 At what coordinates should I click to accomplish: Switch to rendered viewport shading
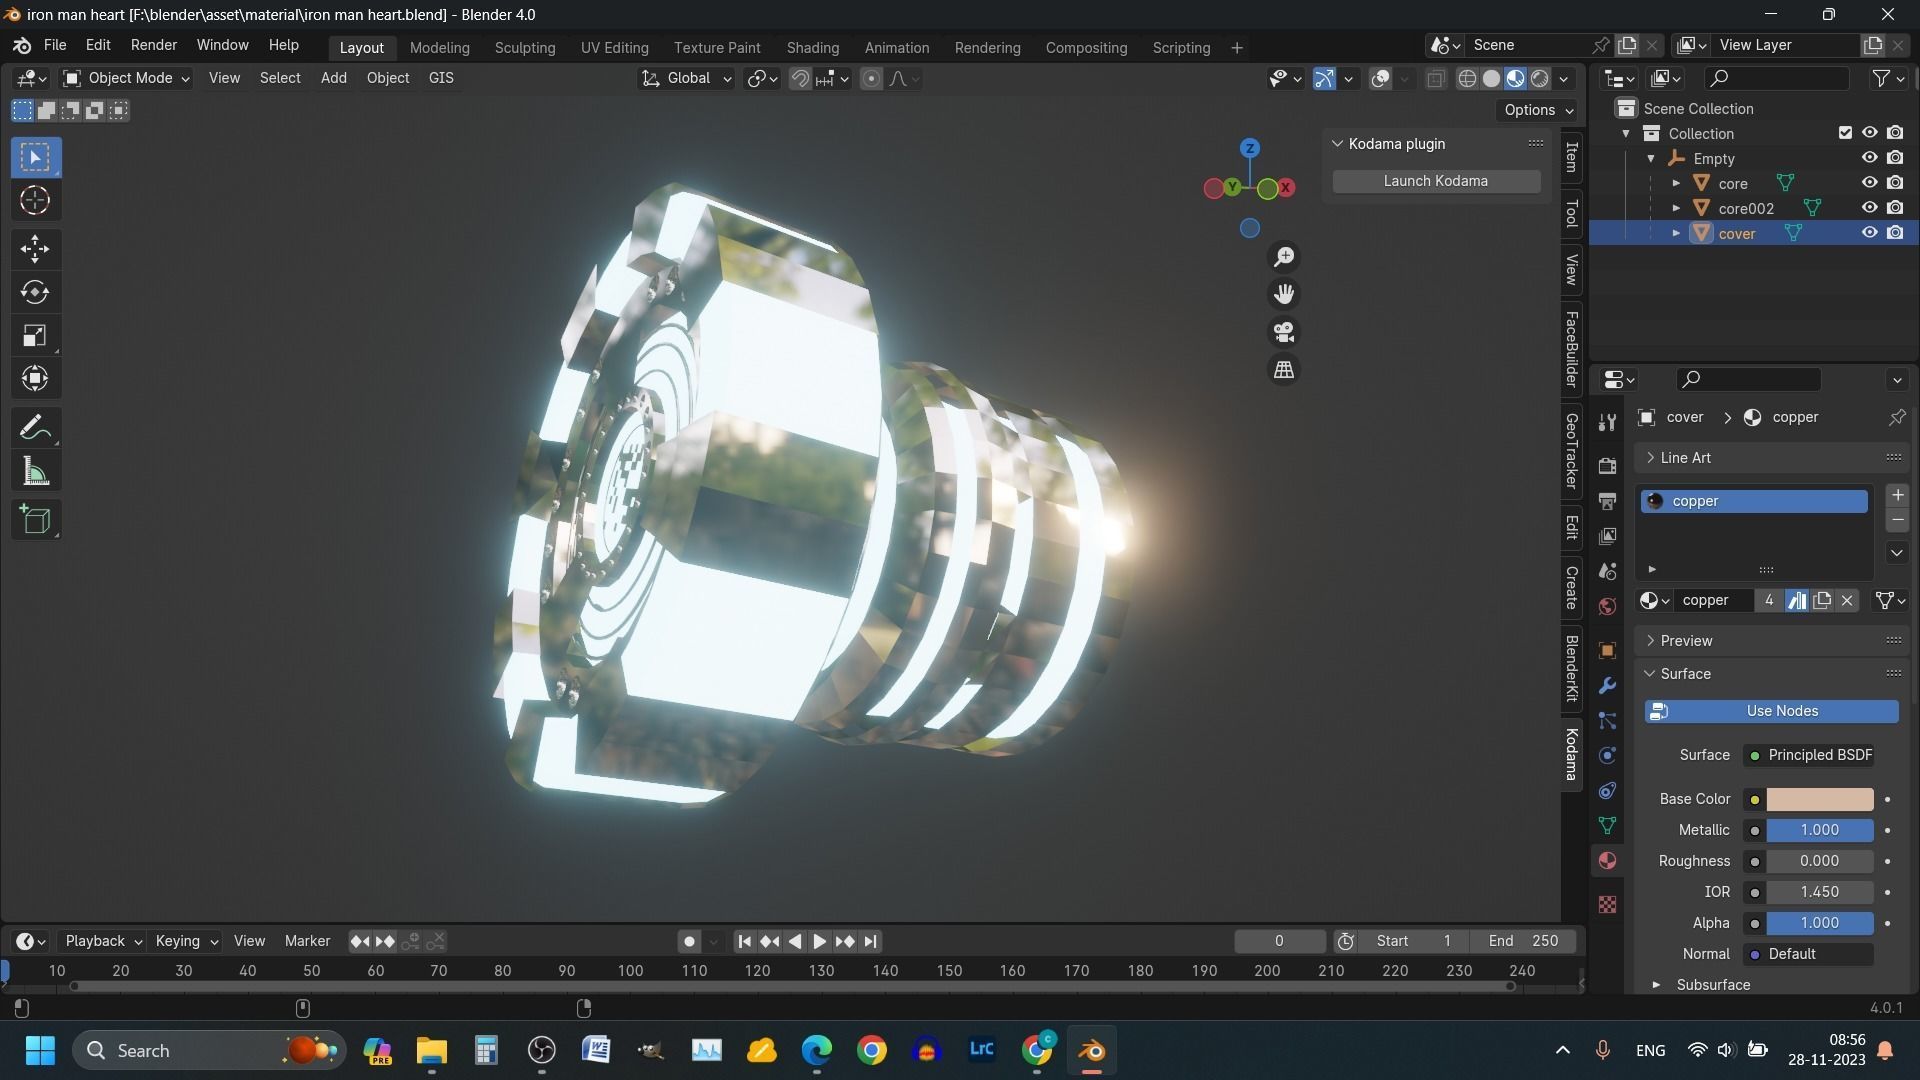tap(1540, 79)
